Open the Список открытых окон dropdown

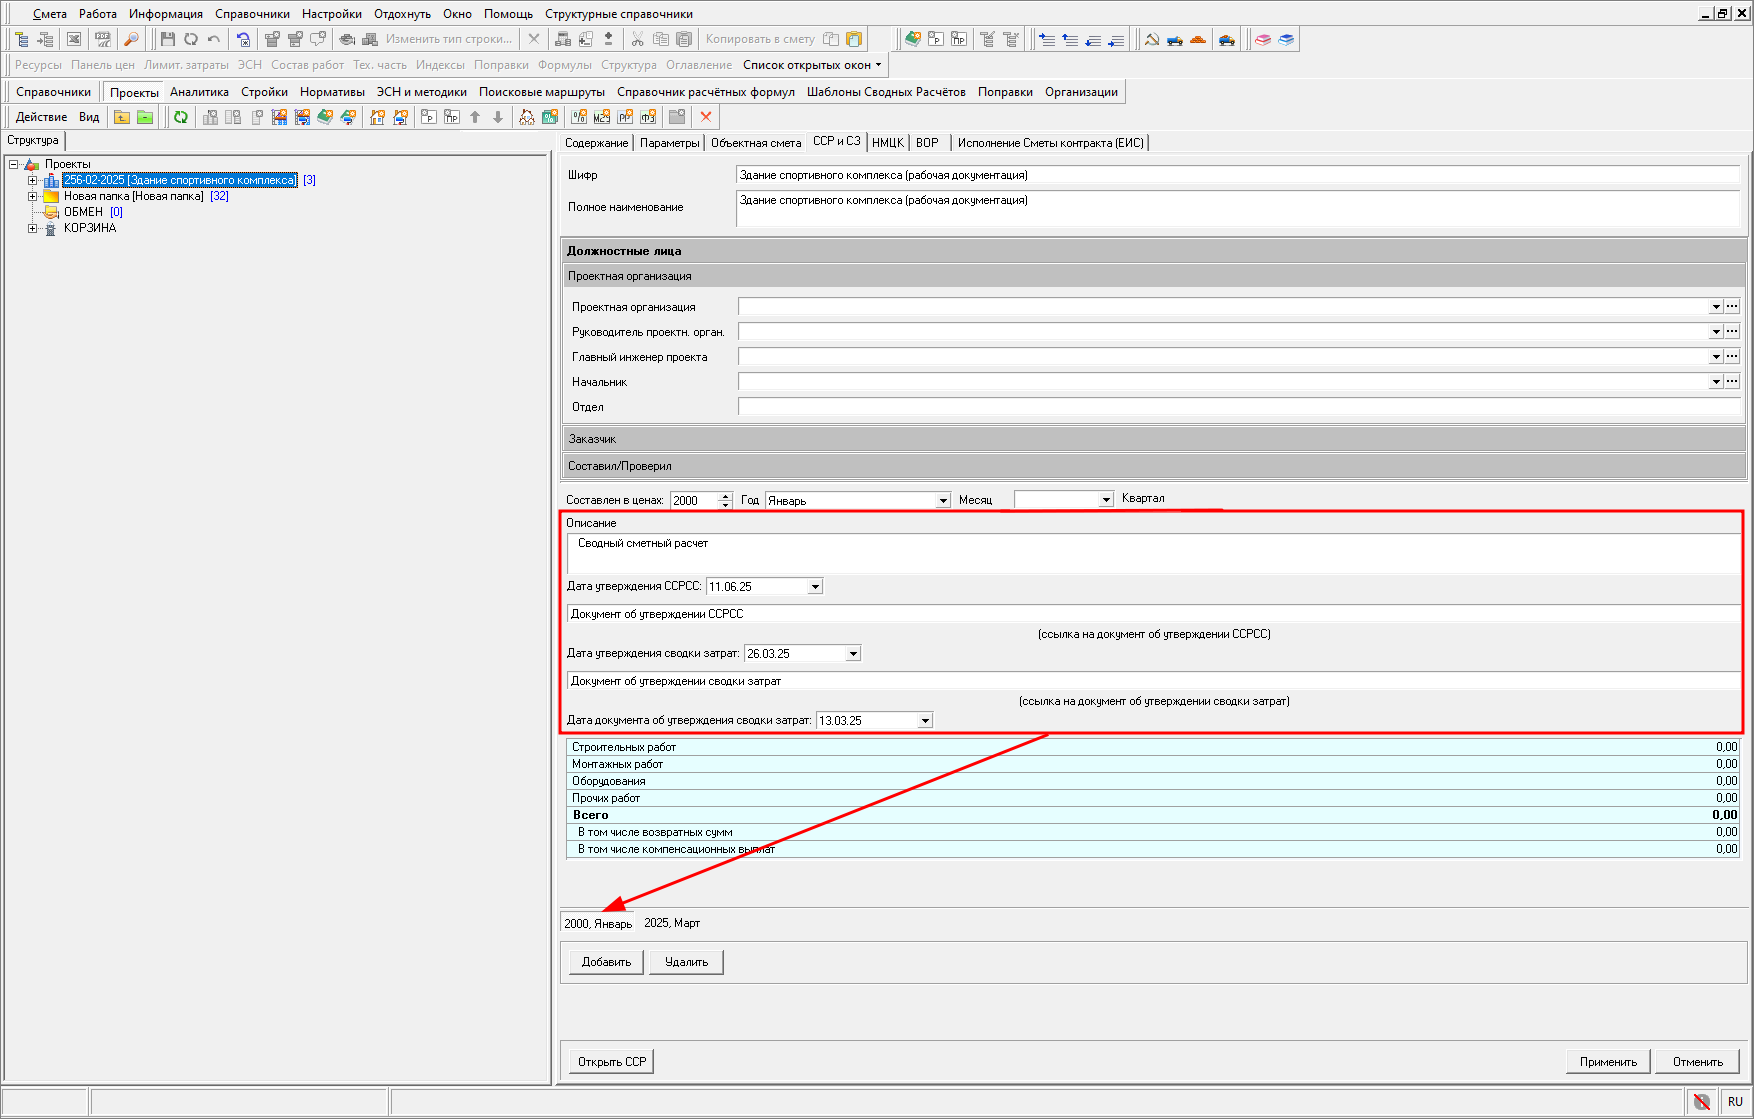(812, 65)
